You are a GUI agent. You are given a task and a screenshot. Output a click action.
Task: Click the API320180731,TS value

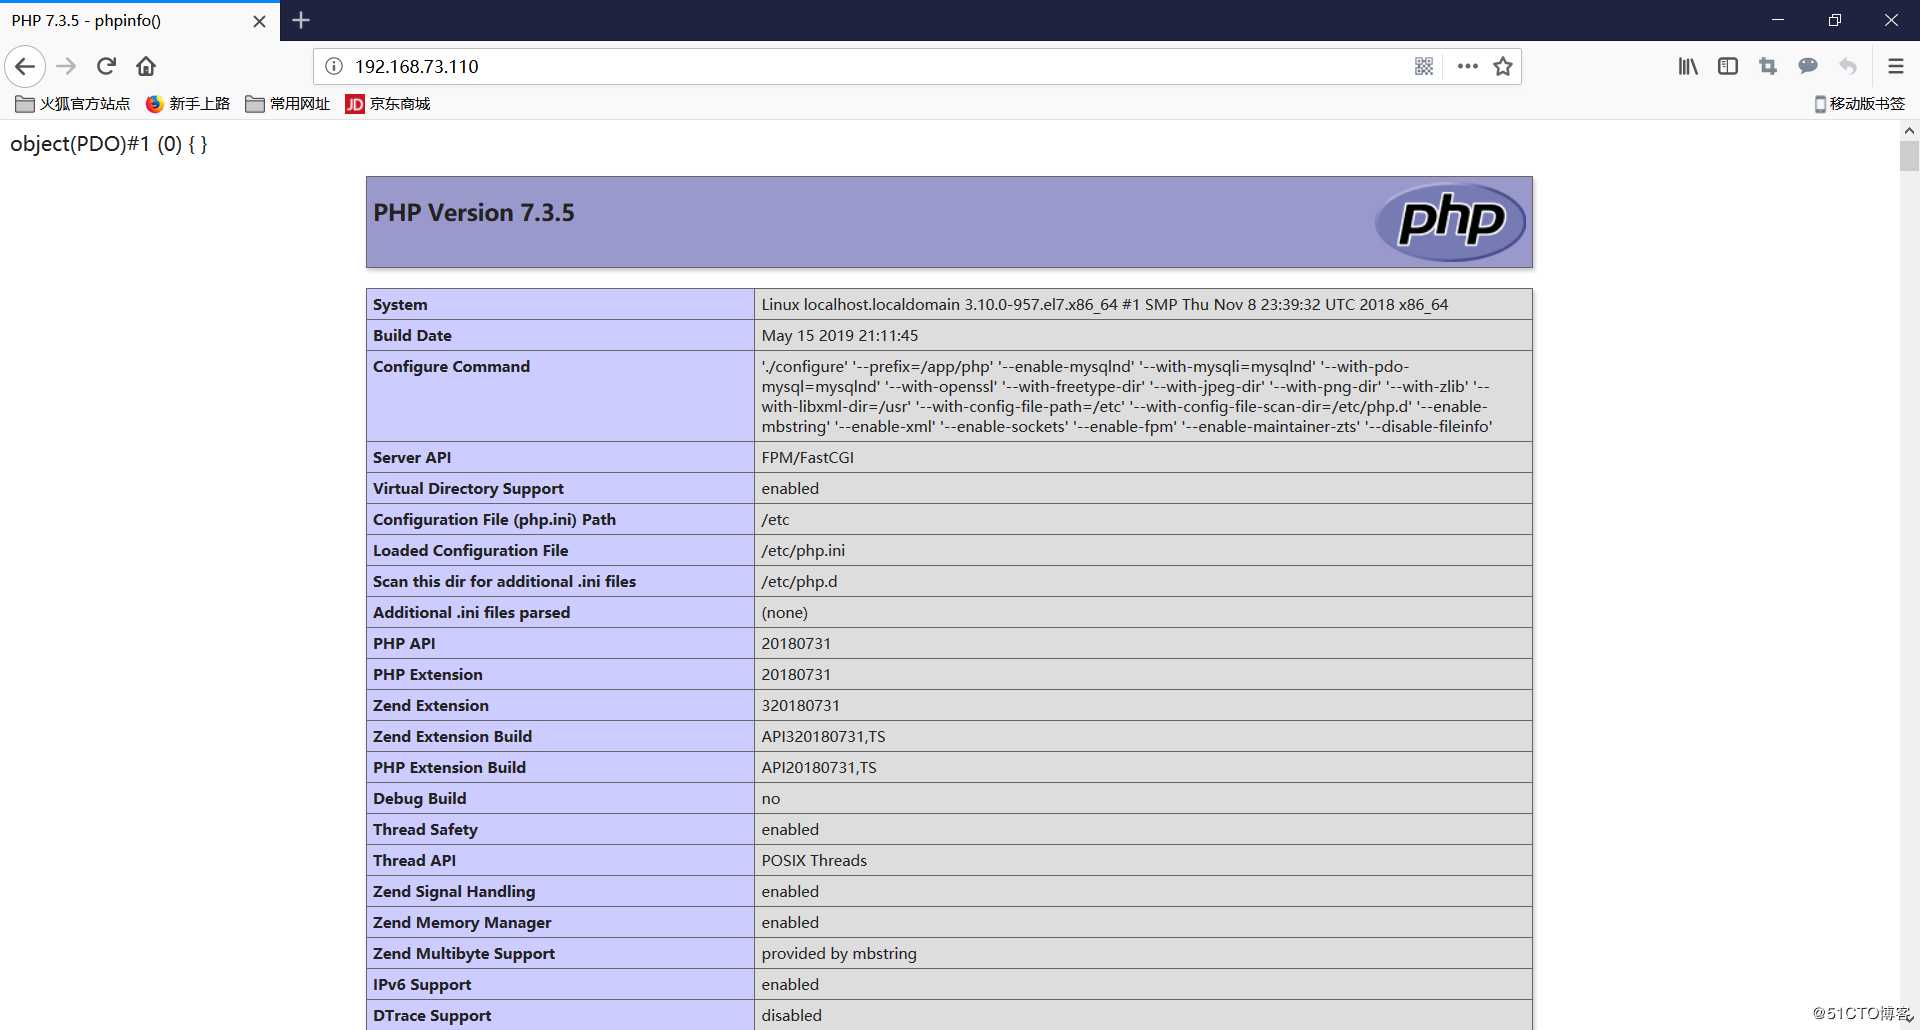pyautogui.click(x=823, y=737)
